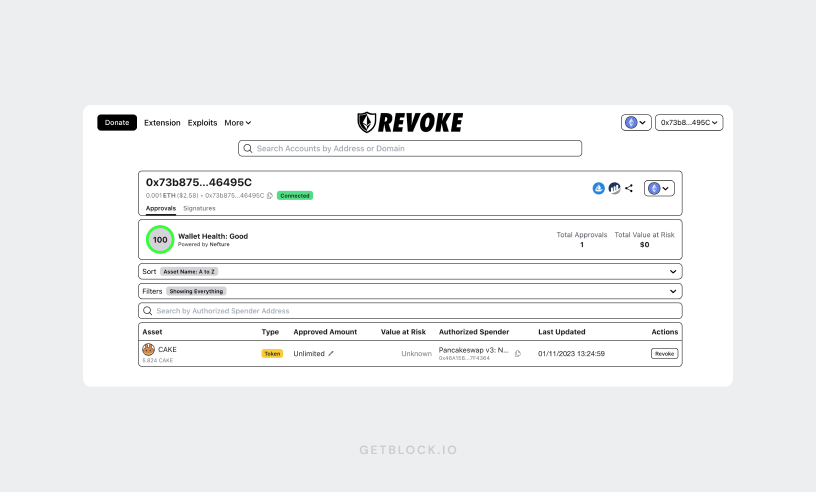Click the magnifier icon in the accounts search

coord(248,148)
